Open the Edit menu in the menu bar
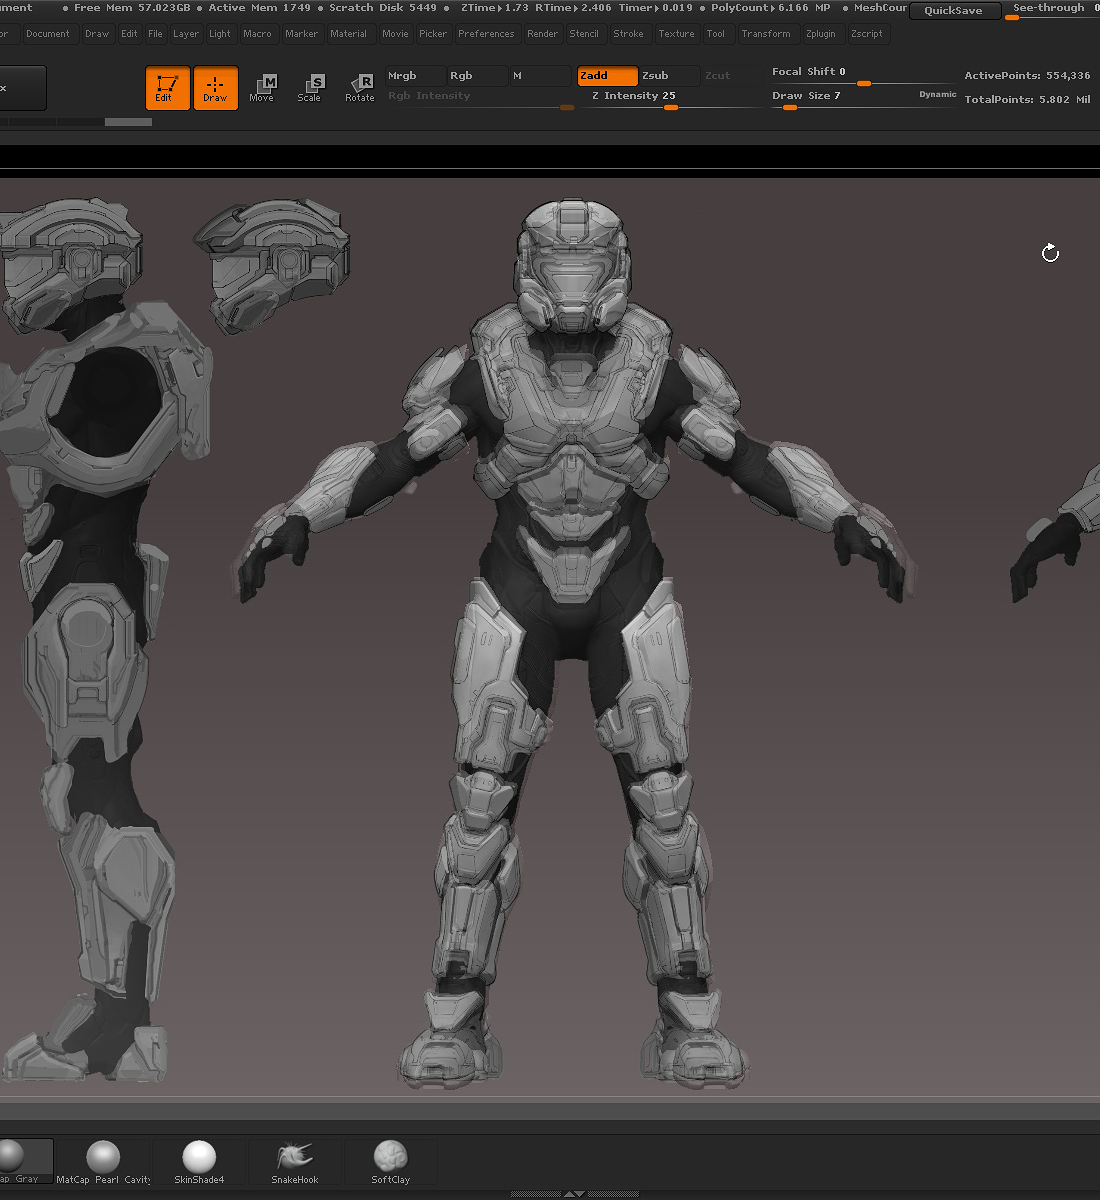The image size is (1100, 1200). (130, 34)
